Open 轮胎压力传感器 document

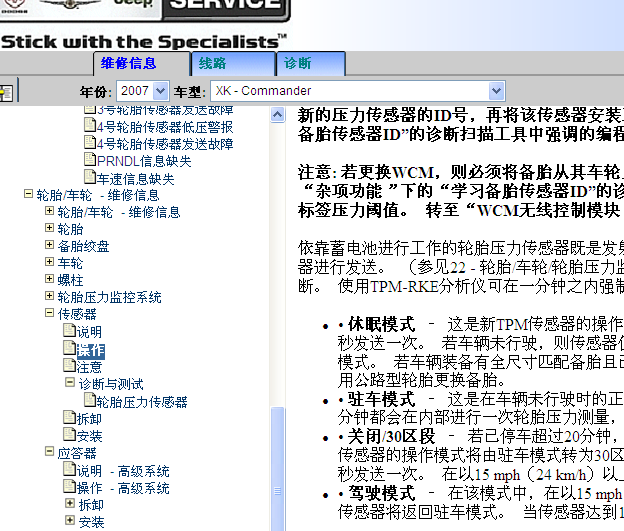(x=142, y=402)
